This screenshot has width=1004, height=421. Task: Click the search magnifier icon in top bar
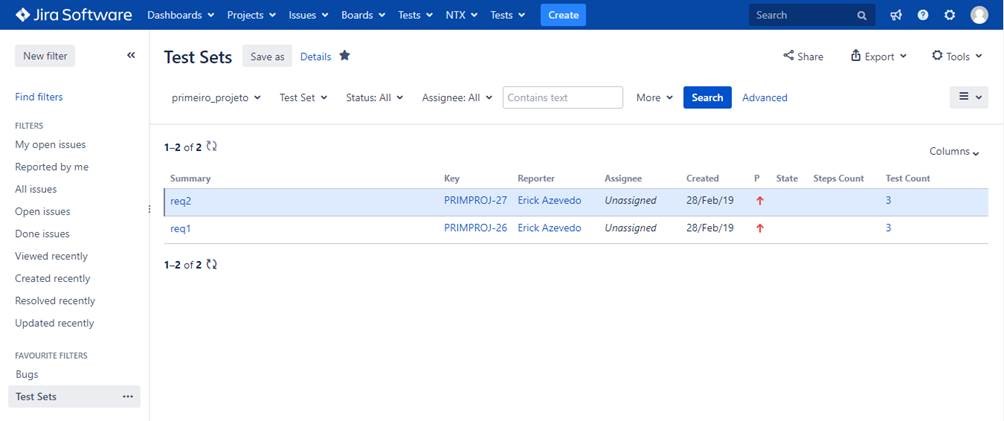pos(862,15)
